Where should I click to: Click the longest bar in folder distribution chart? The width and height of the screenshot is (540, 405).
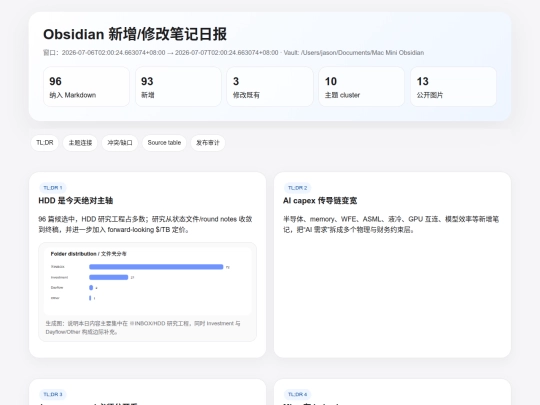(x=156, y=267)
